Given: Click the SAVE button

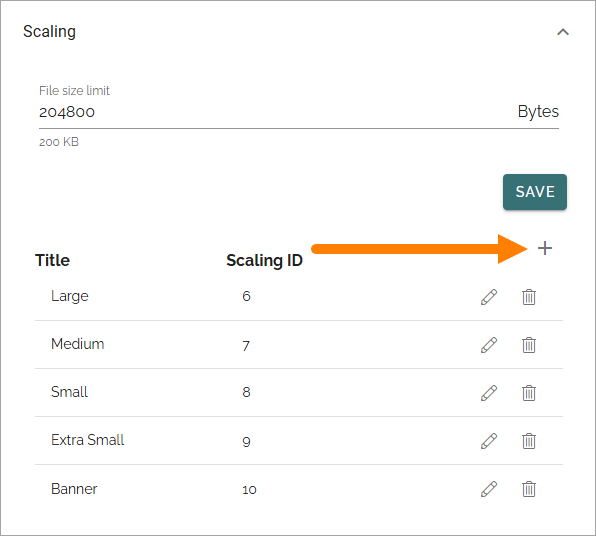Looking at the screenshot, I should (x=535, y=192).
